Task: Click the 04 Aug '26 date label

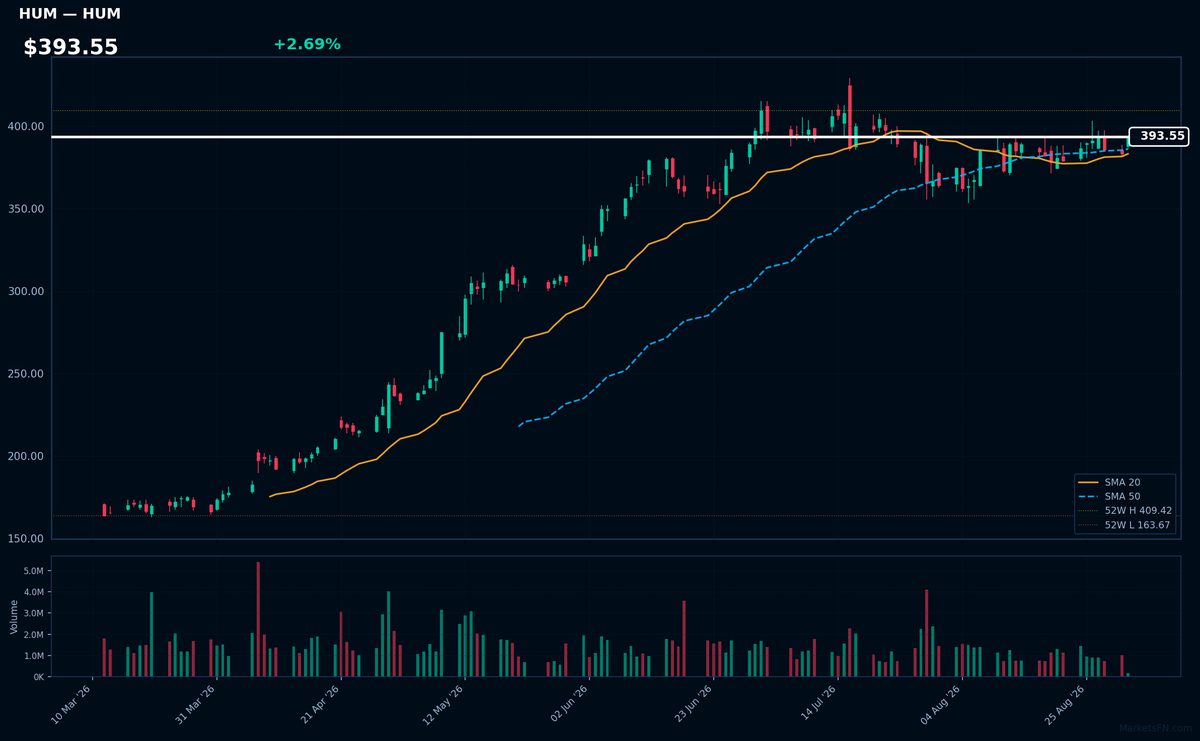Action: pos(940,703)
